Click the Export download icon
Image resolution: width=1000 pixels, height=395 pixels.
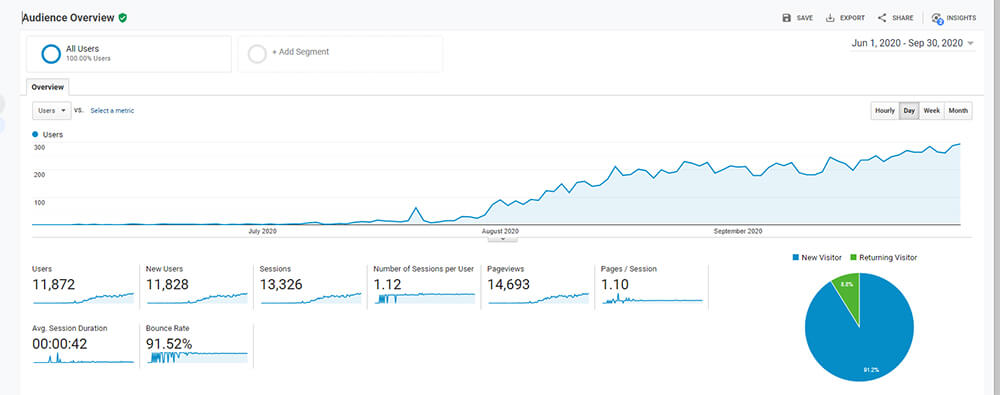[x=830, y=18]
